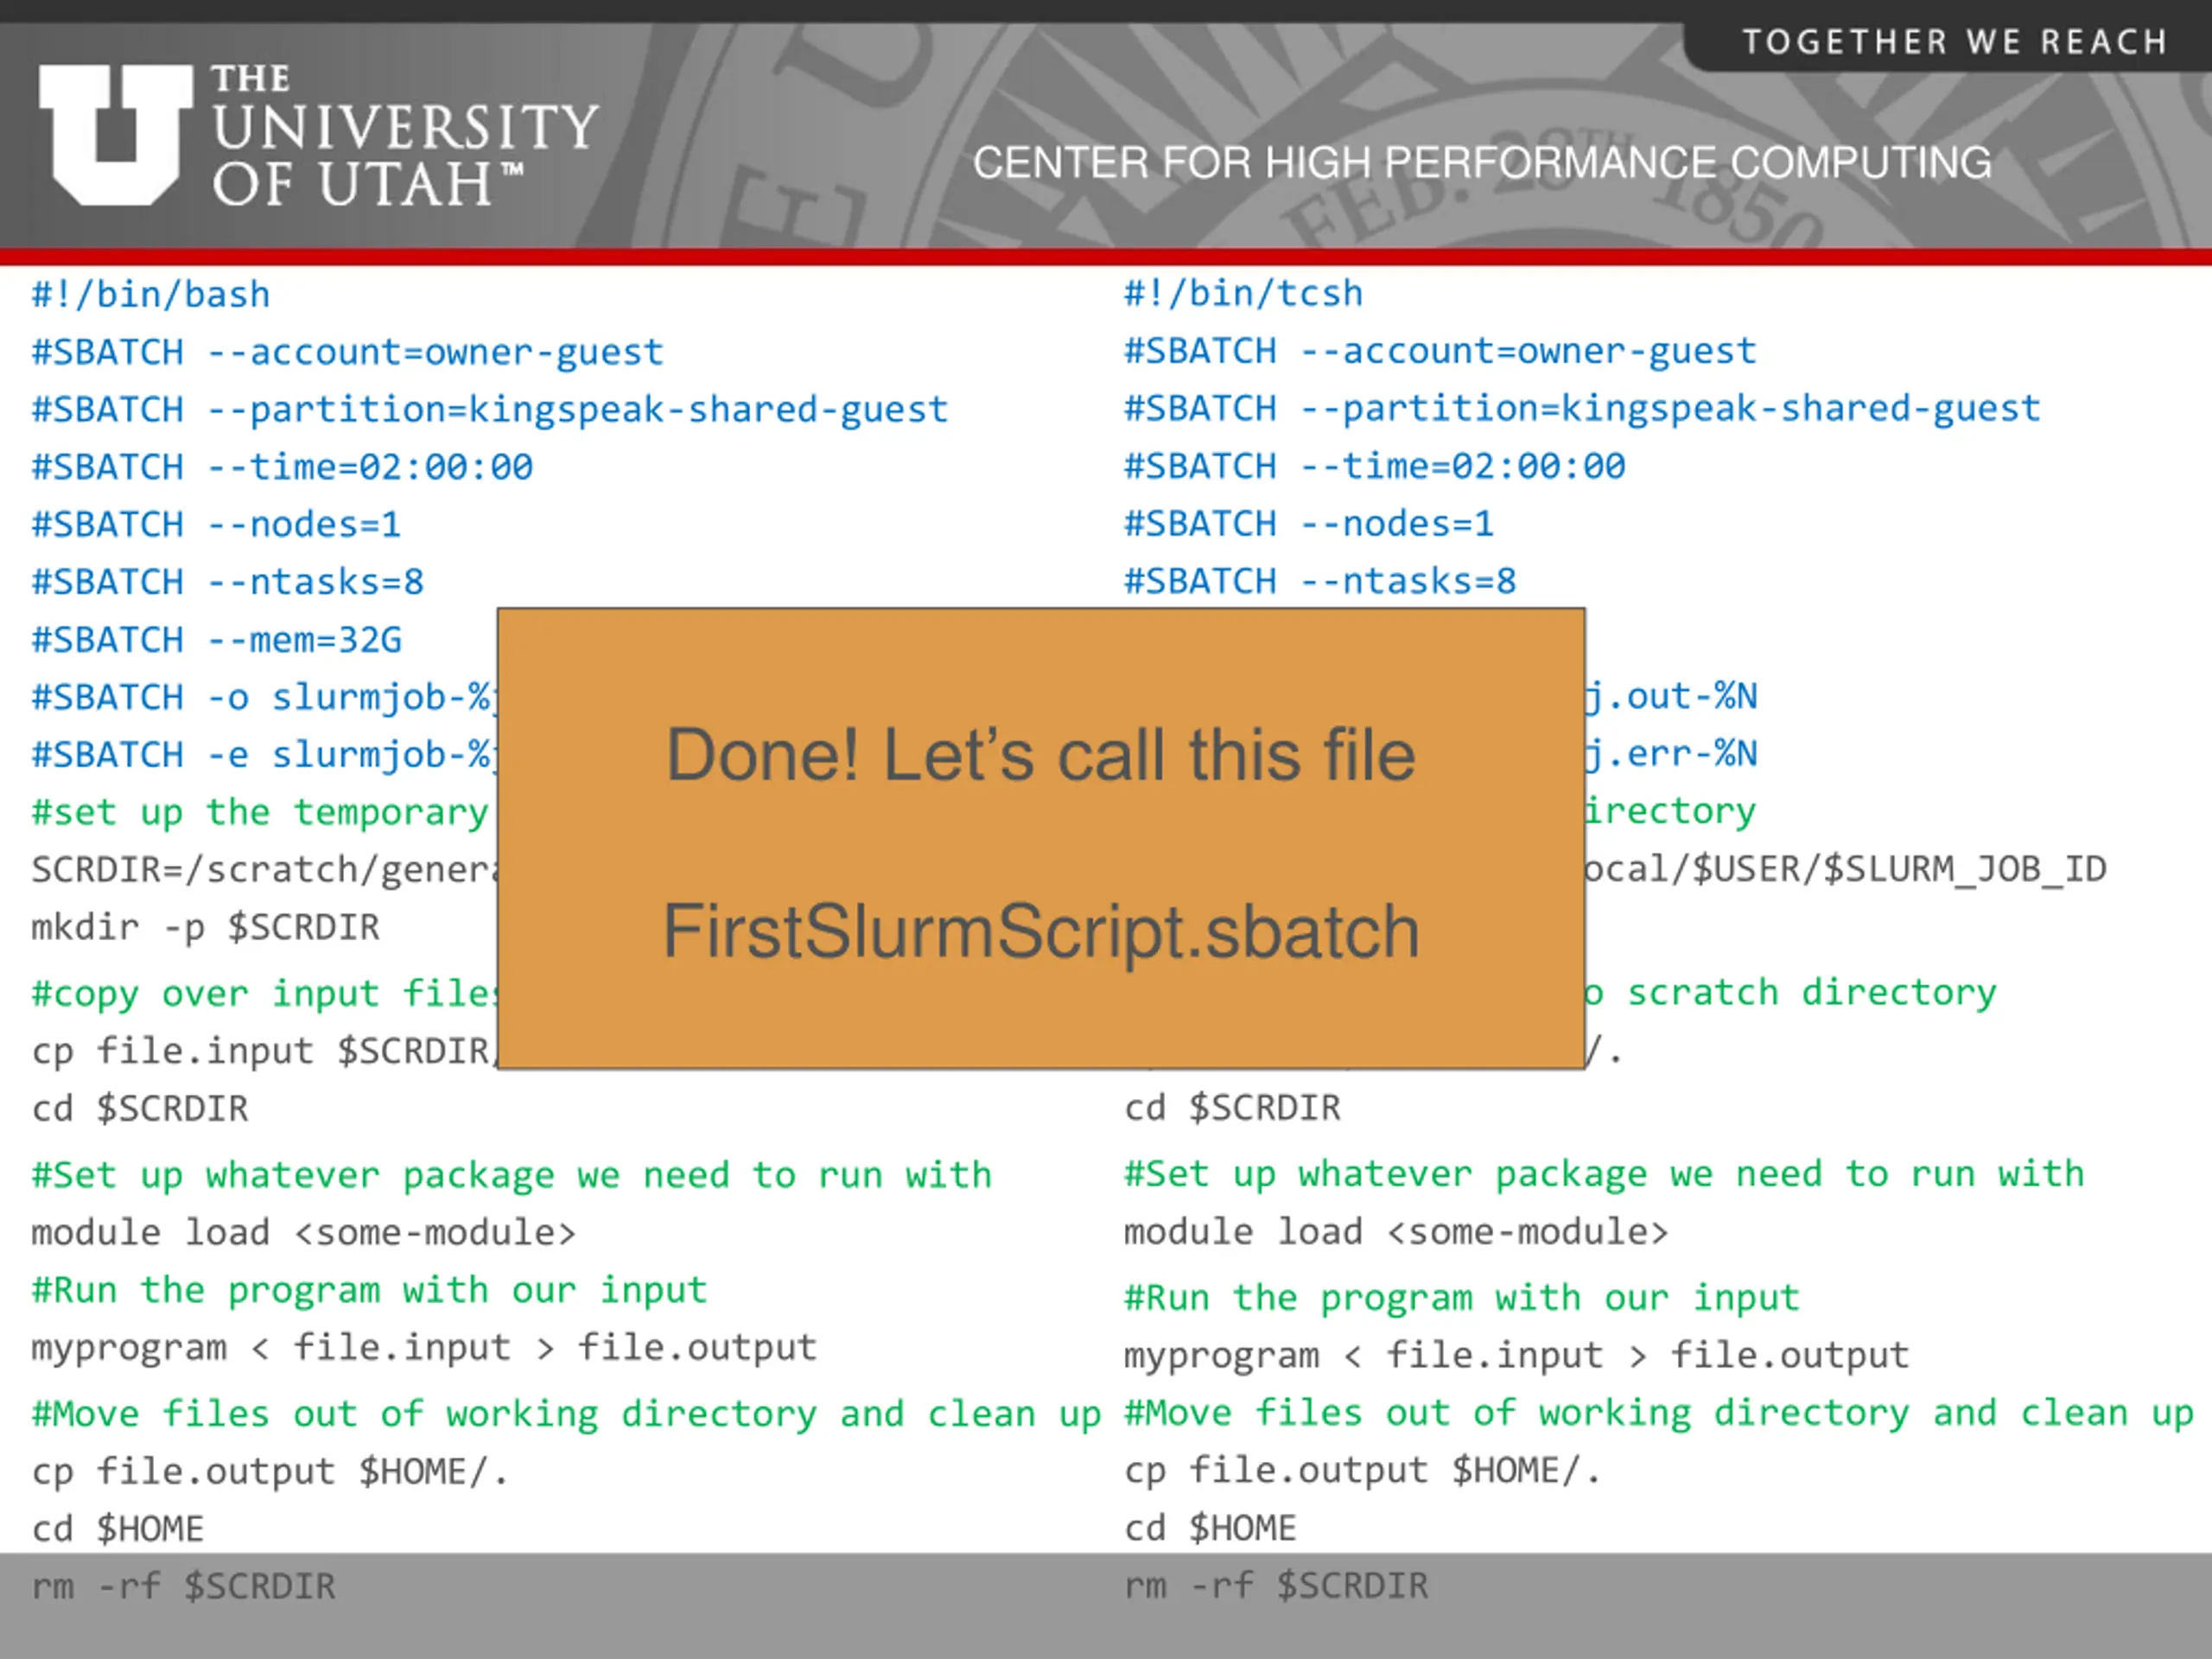Click 'The University of Utah' wordmark text

[x=404, y=135]
